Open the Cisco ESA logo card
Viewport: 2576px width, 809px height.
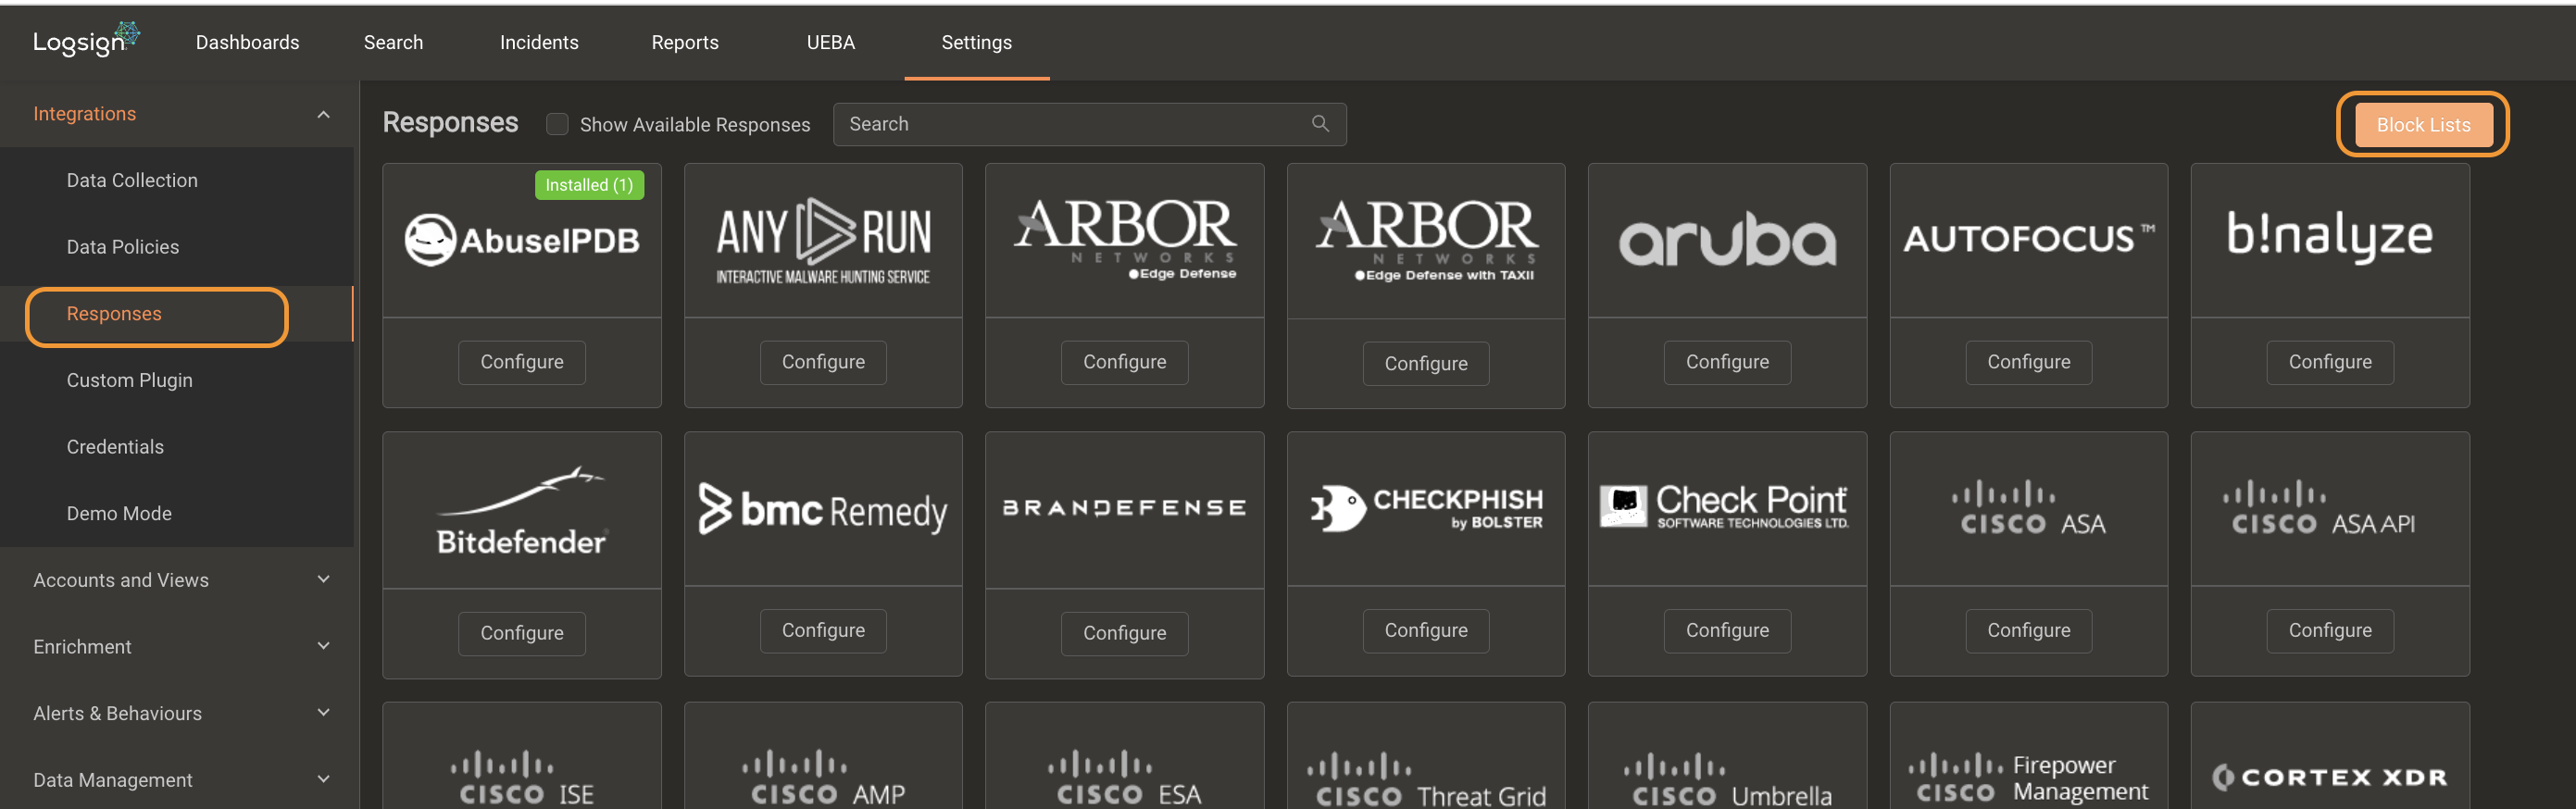coord(1124,778)
